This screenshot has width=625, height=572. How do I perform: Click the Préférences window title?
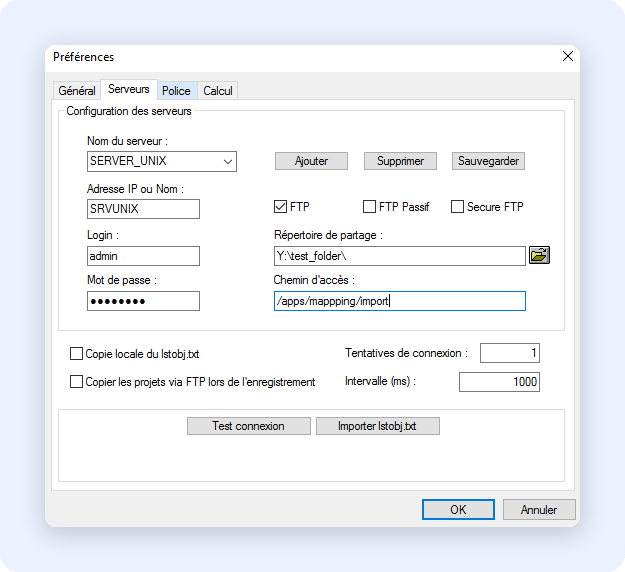pyautogui.click(x=83, y=57)
